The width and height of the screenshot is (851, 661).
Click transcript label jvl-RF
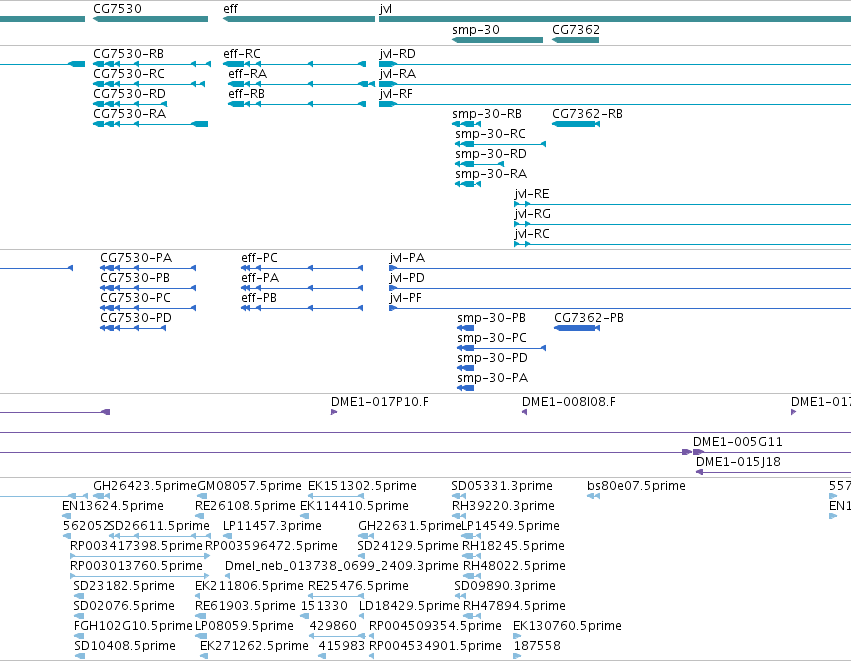pos(396,94)
